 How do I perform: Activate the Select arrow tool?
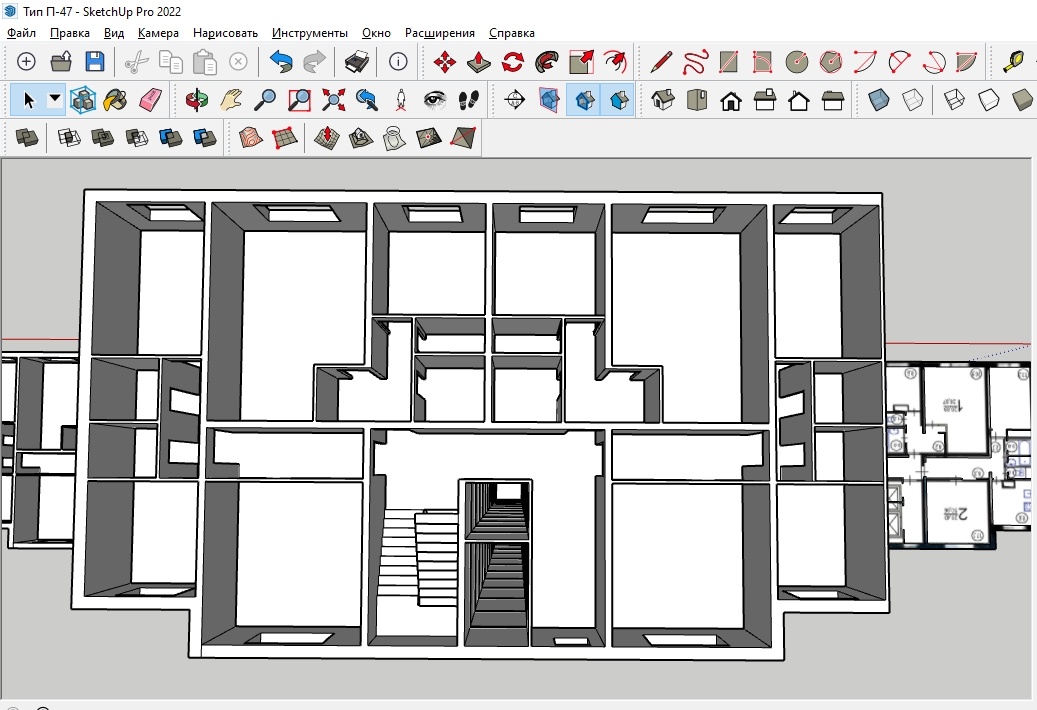(x=28, y=100)
